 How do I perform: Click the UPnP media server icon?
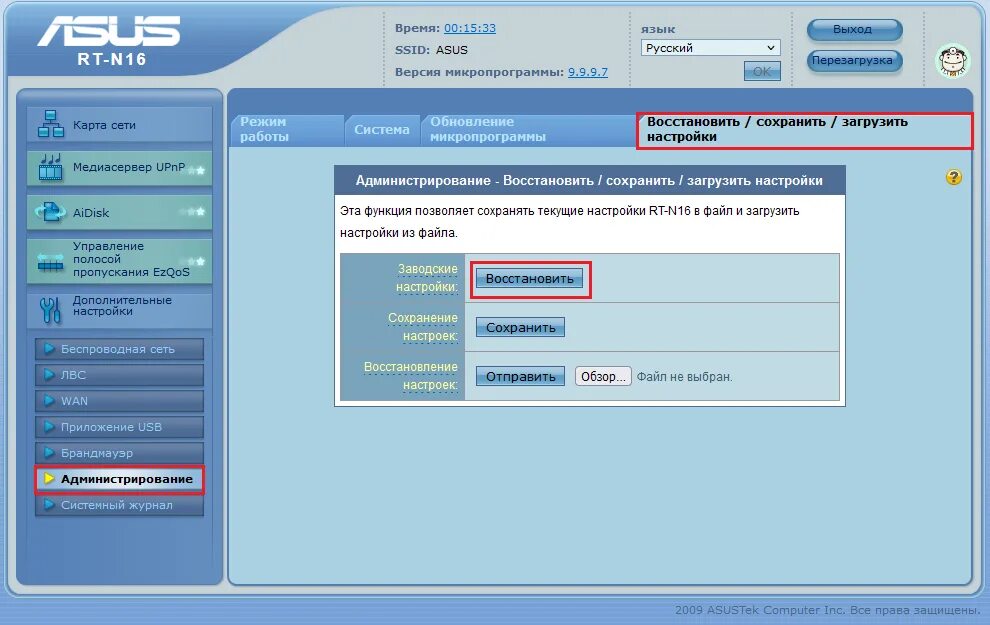51,167
